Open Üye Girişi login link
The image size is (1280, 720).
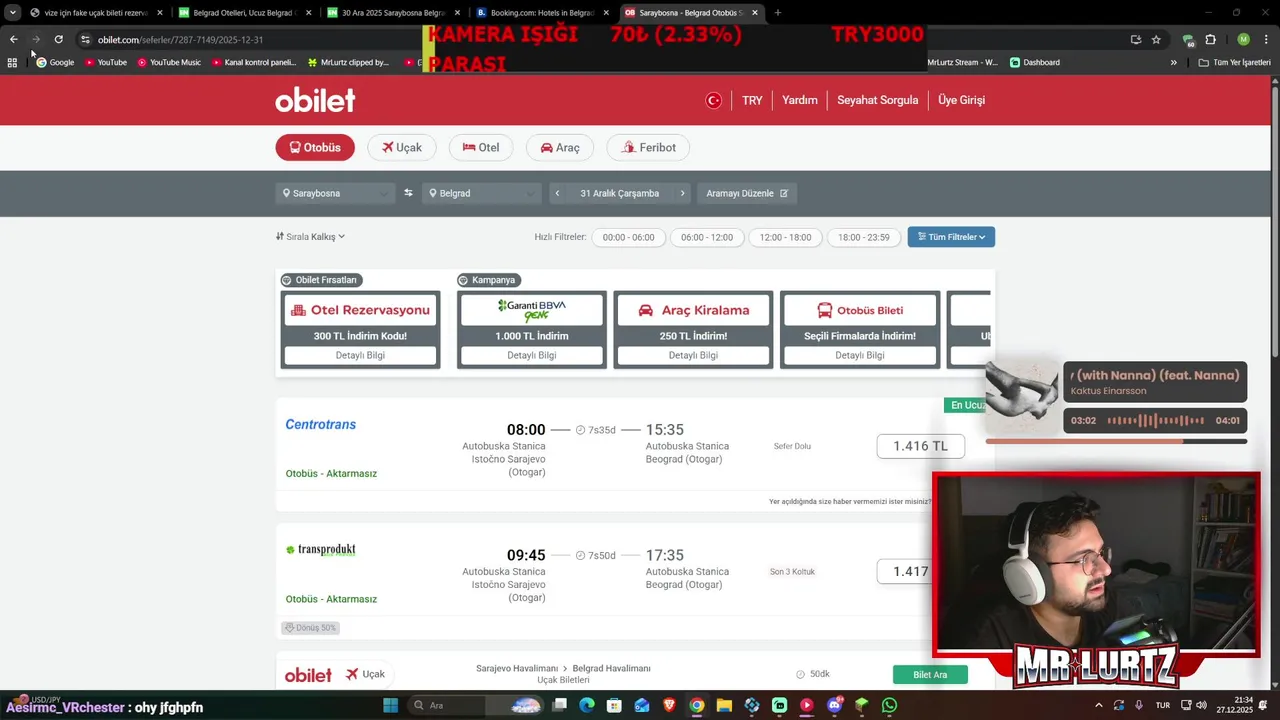tap(962, 100)
